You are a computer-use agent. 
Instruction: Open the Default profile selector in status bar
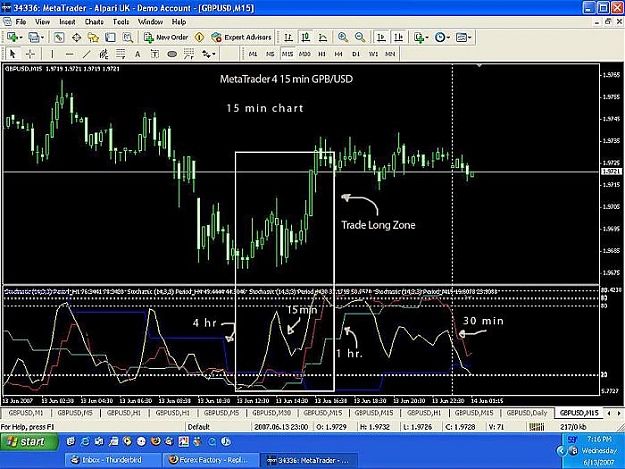(x=199, y=427)
